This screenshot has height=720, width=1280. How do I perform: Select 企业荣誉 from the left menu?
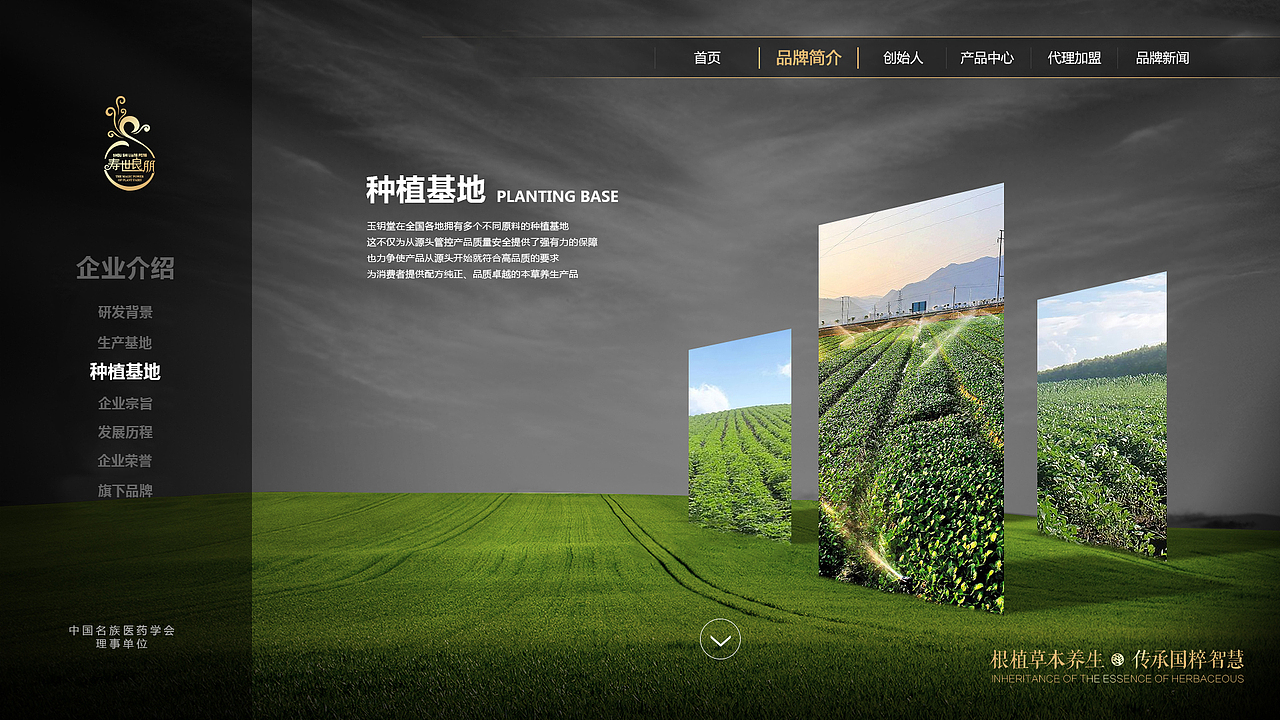pyautogui.click(x=125, y=461)
